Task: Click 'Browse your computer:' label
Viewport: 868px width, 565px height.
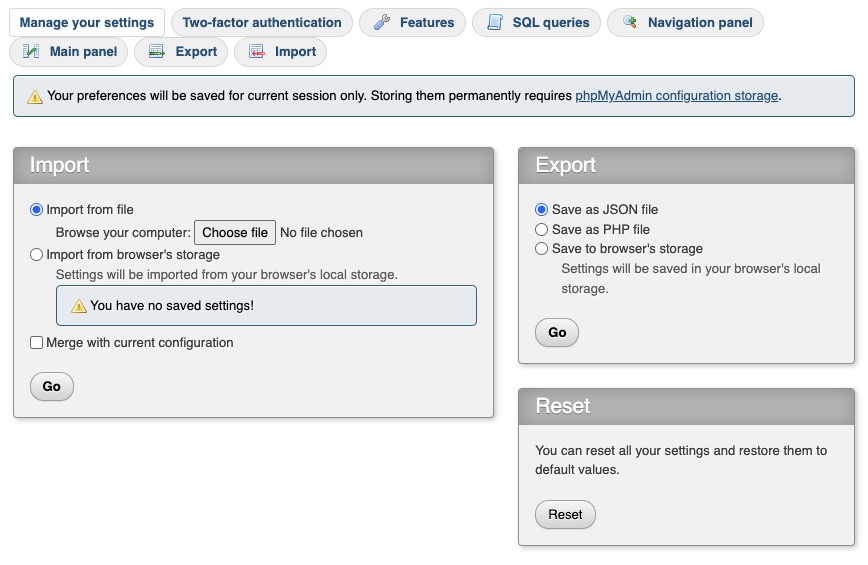Action: (x=123, y=232)
